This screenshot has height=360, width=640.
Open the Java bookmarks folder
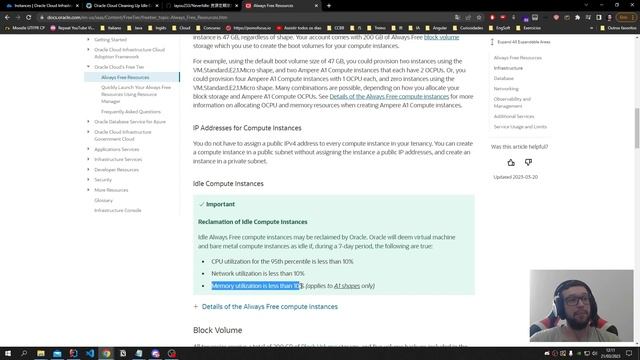pos(135,28)
